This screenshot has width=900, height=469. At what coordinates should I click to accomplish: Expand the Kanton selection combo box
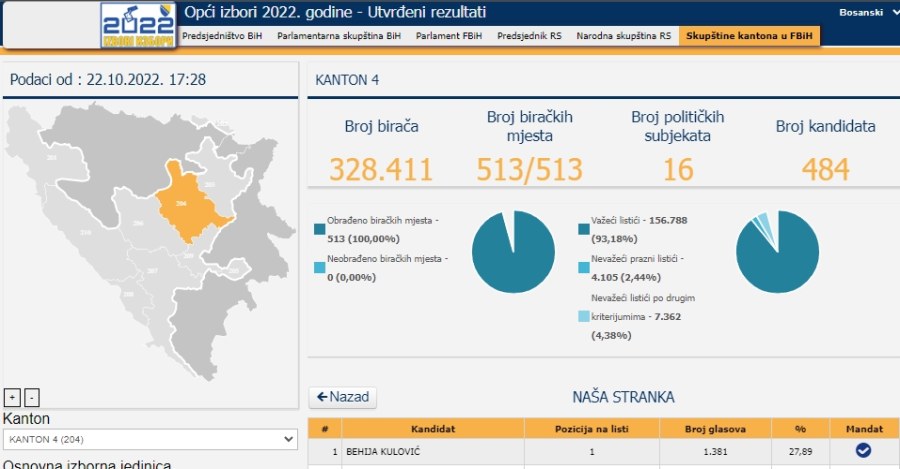point(150,439)
